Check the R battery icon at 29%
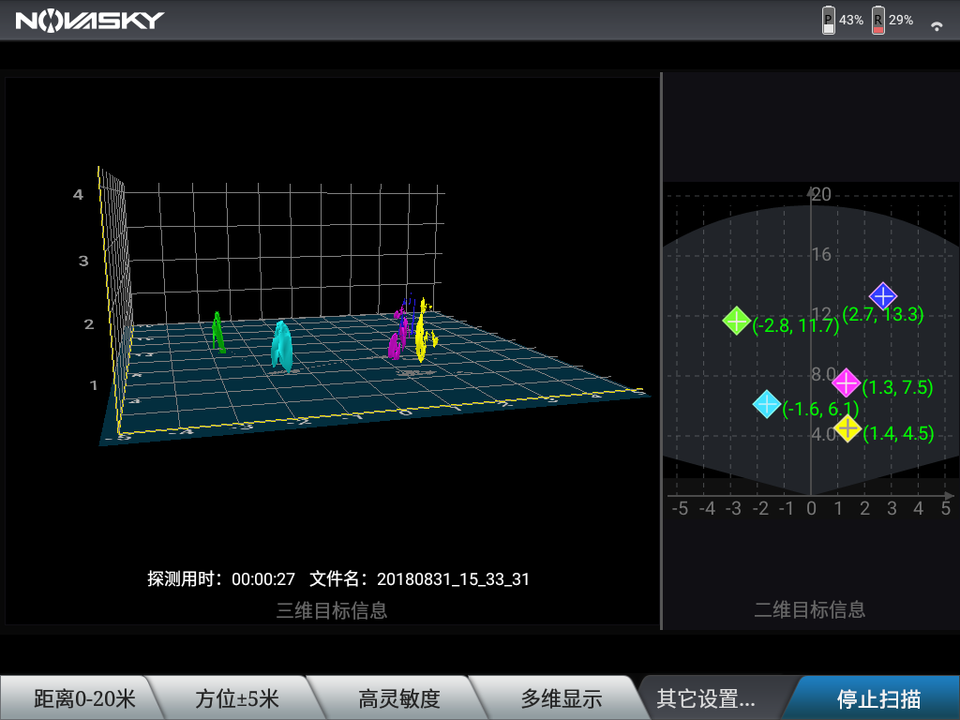960x720 pixels. click(x=879, y=20)
